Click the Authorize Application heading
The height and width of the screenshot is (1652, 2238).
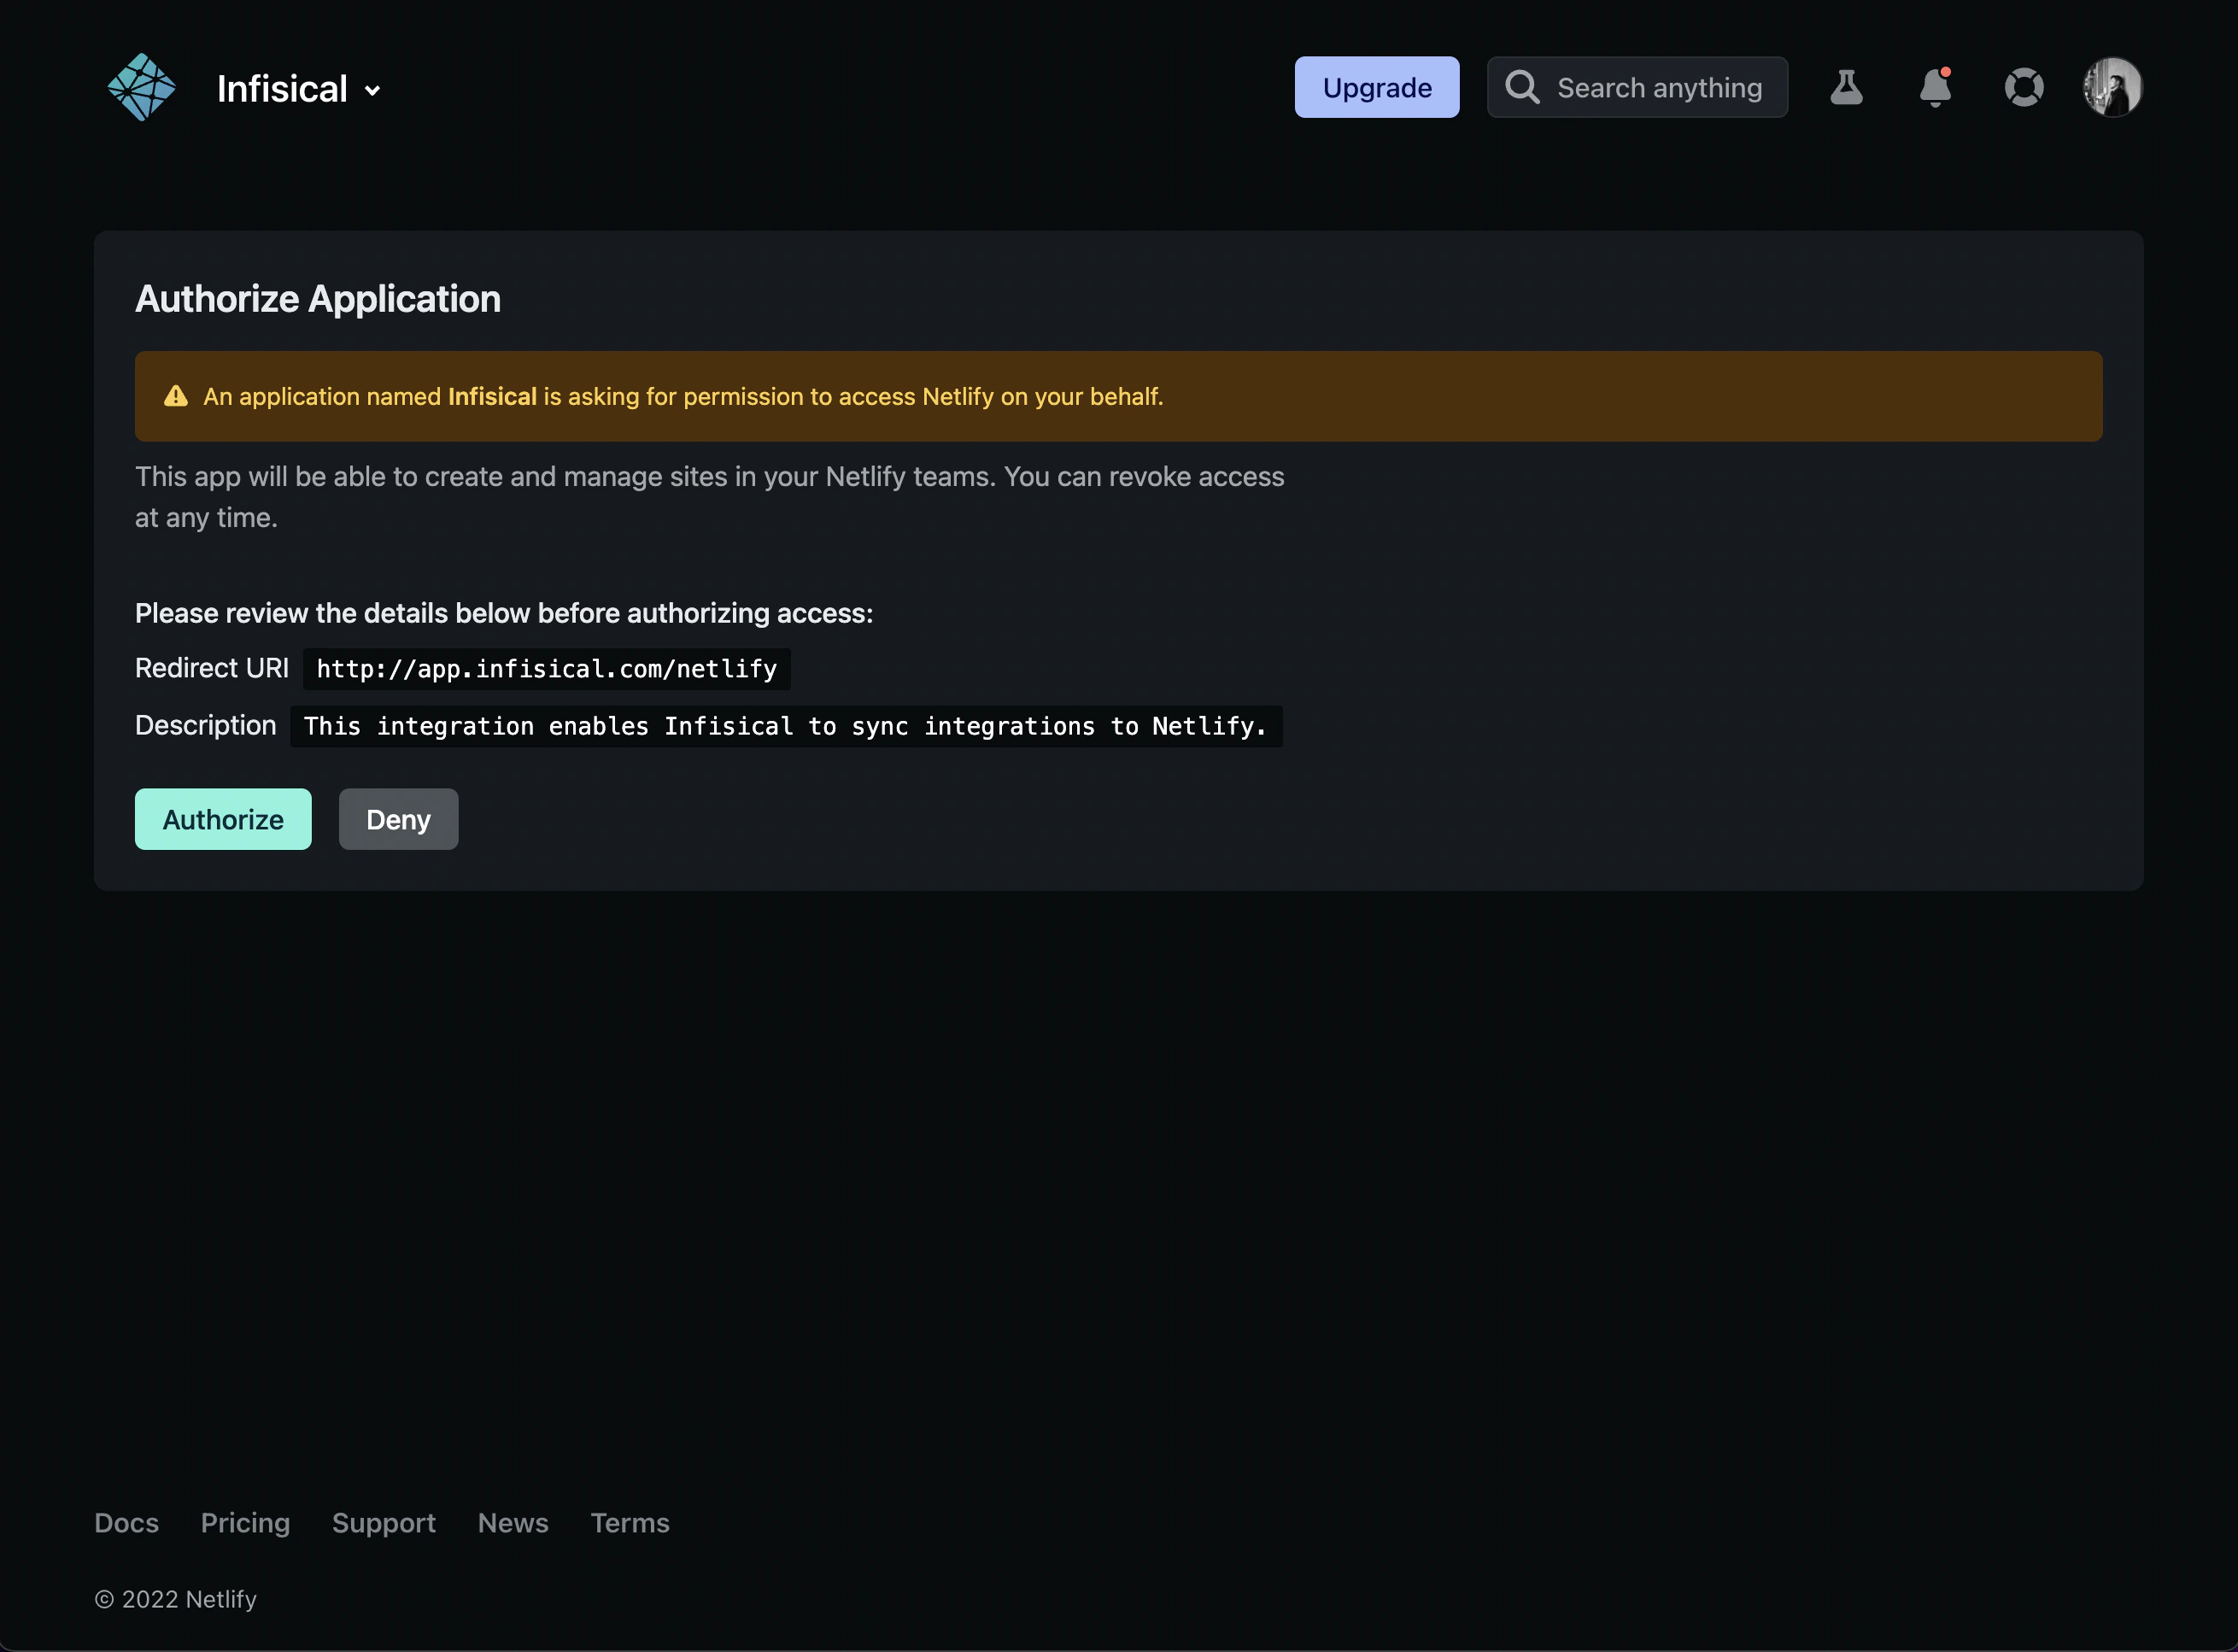(318, 298)
